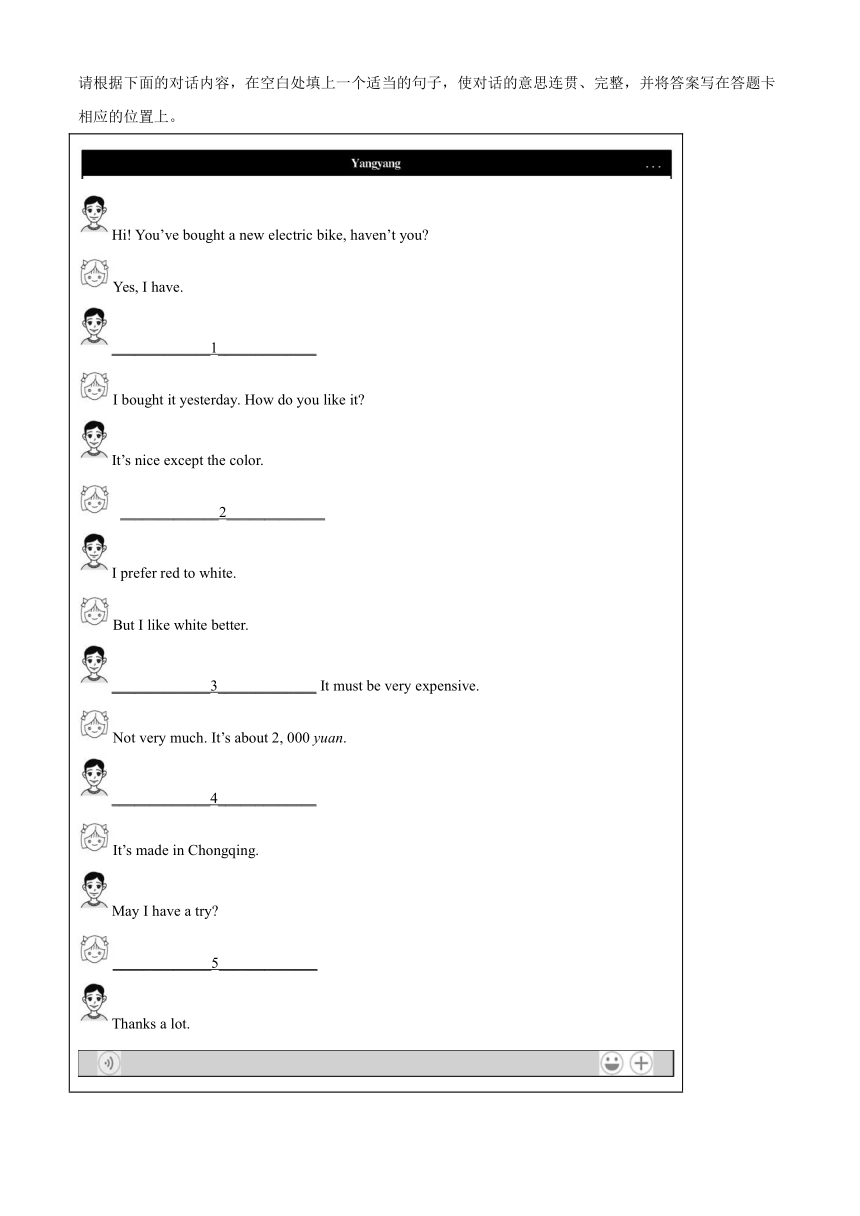Click the boy avatar beside the electric bike question
Image resolution: width=860 pixels, height=1216 pixels.
pos(94,214)
